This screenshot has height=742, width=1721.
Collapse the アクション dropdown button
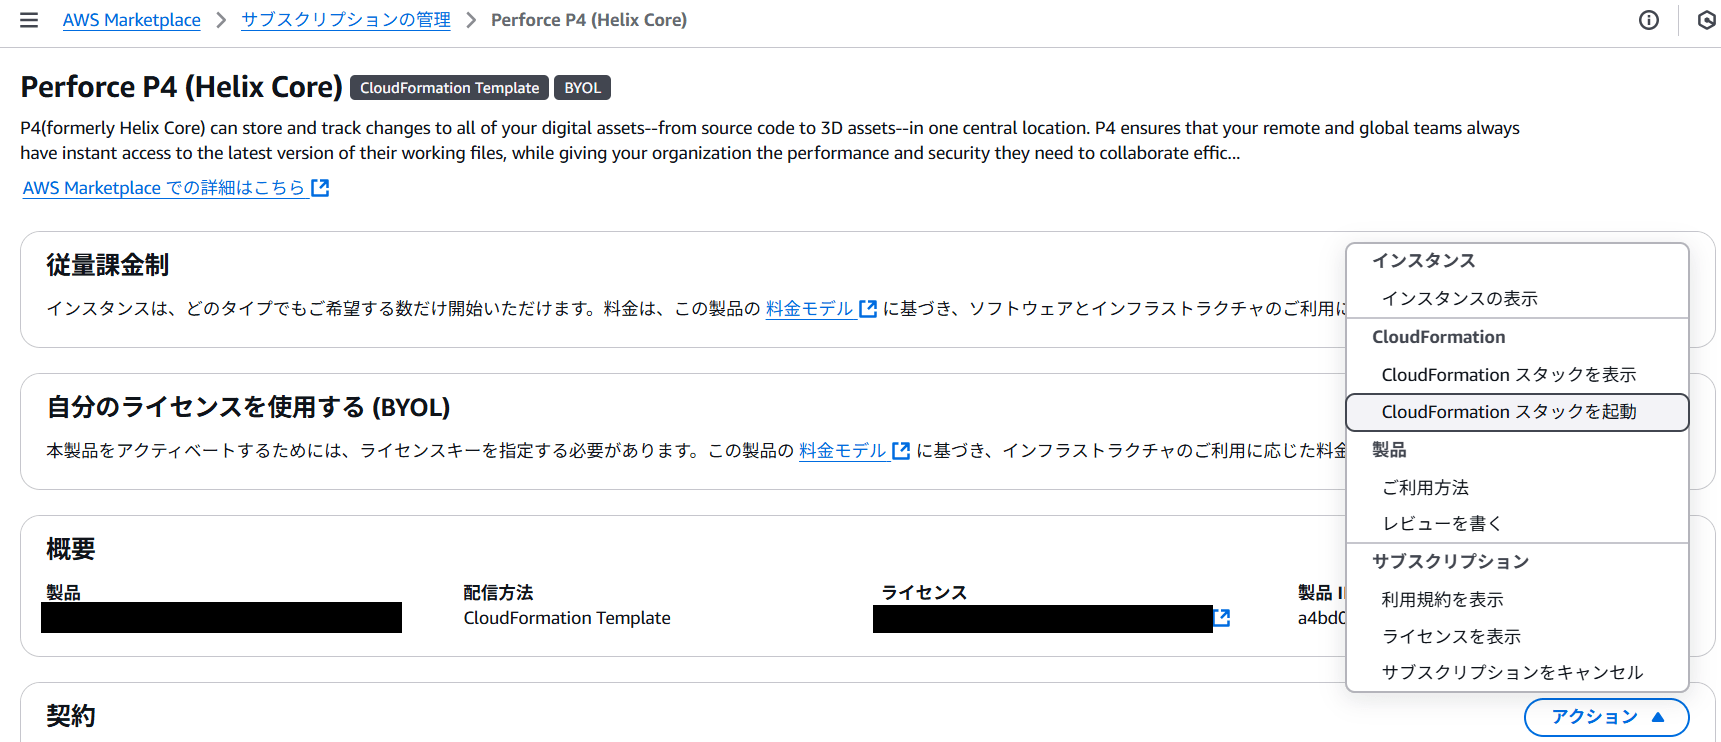(x=1606, y=717)
